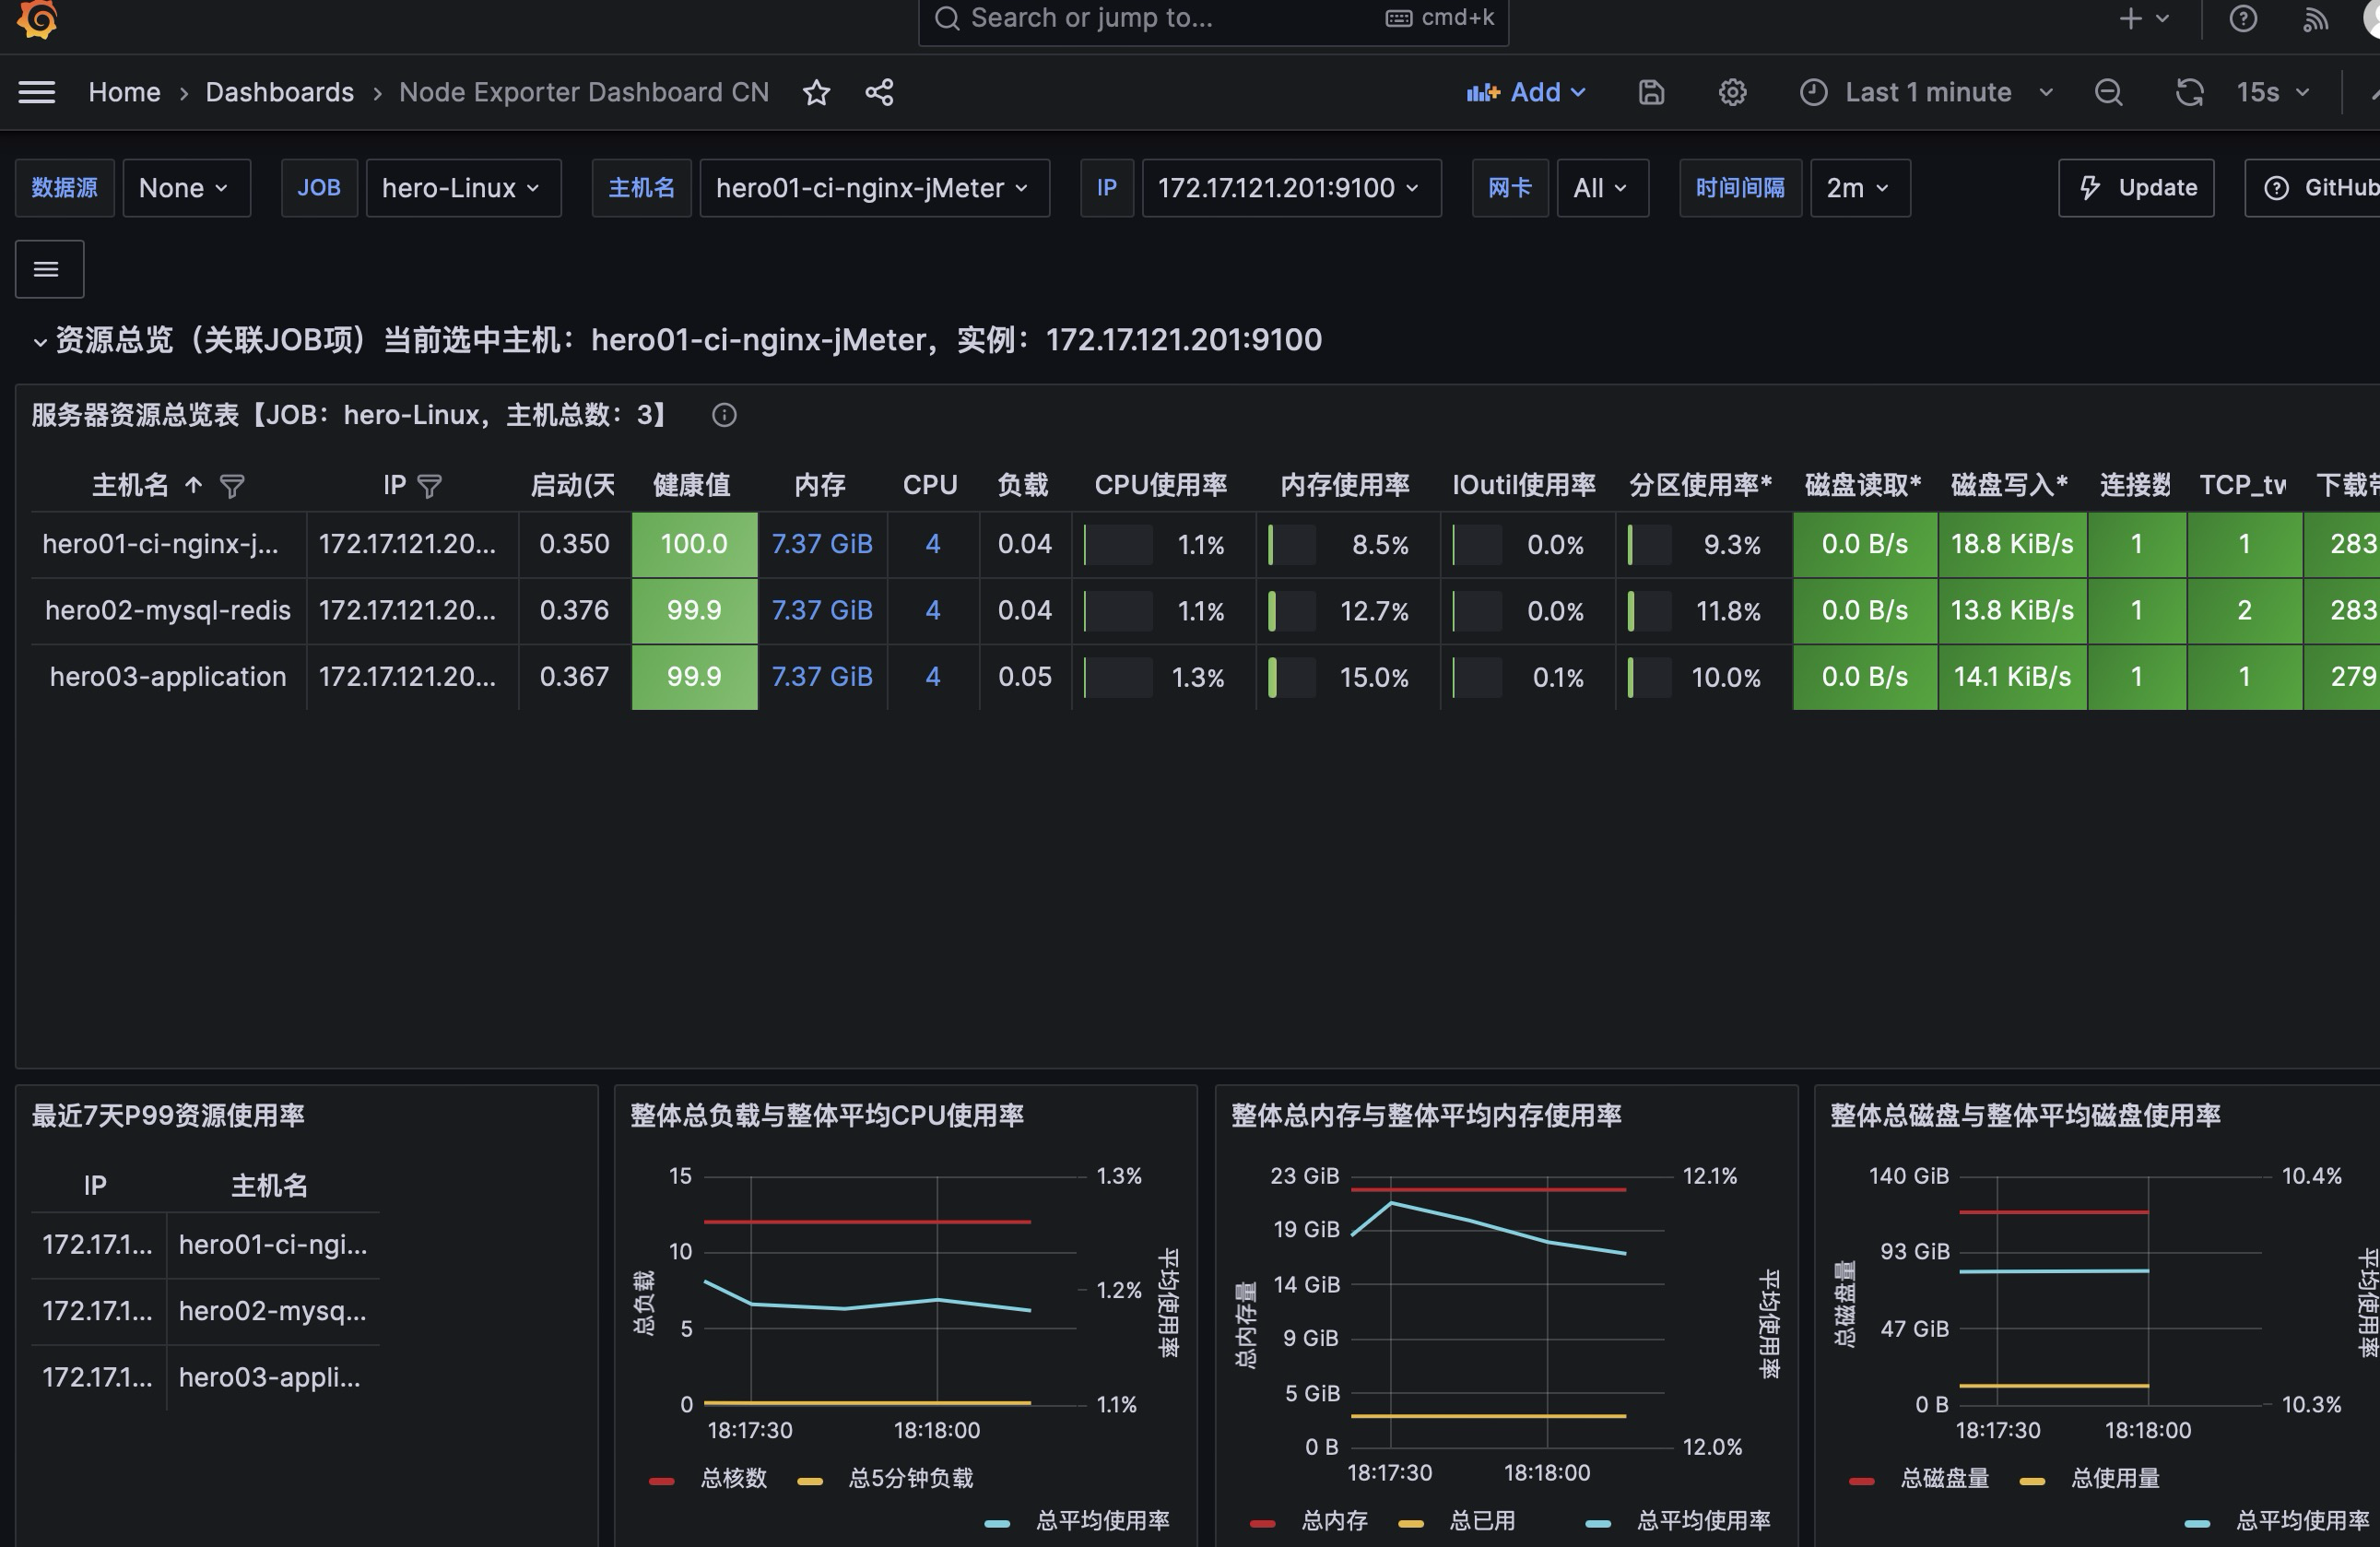Click hero02 memory usage 12.7% gauge

click(1348, 610)
